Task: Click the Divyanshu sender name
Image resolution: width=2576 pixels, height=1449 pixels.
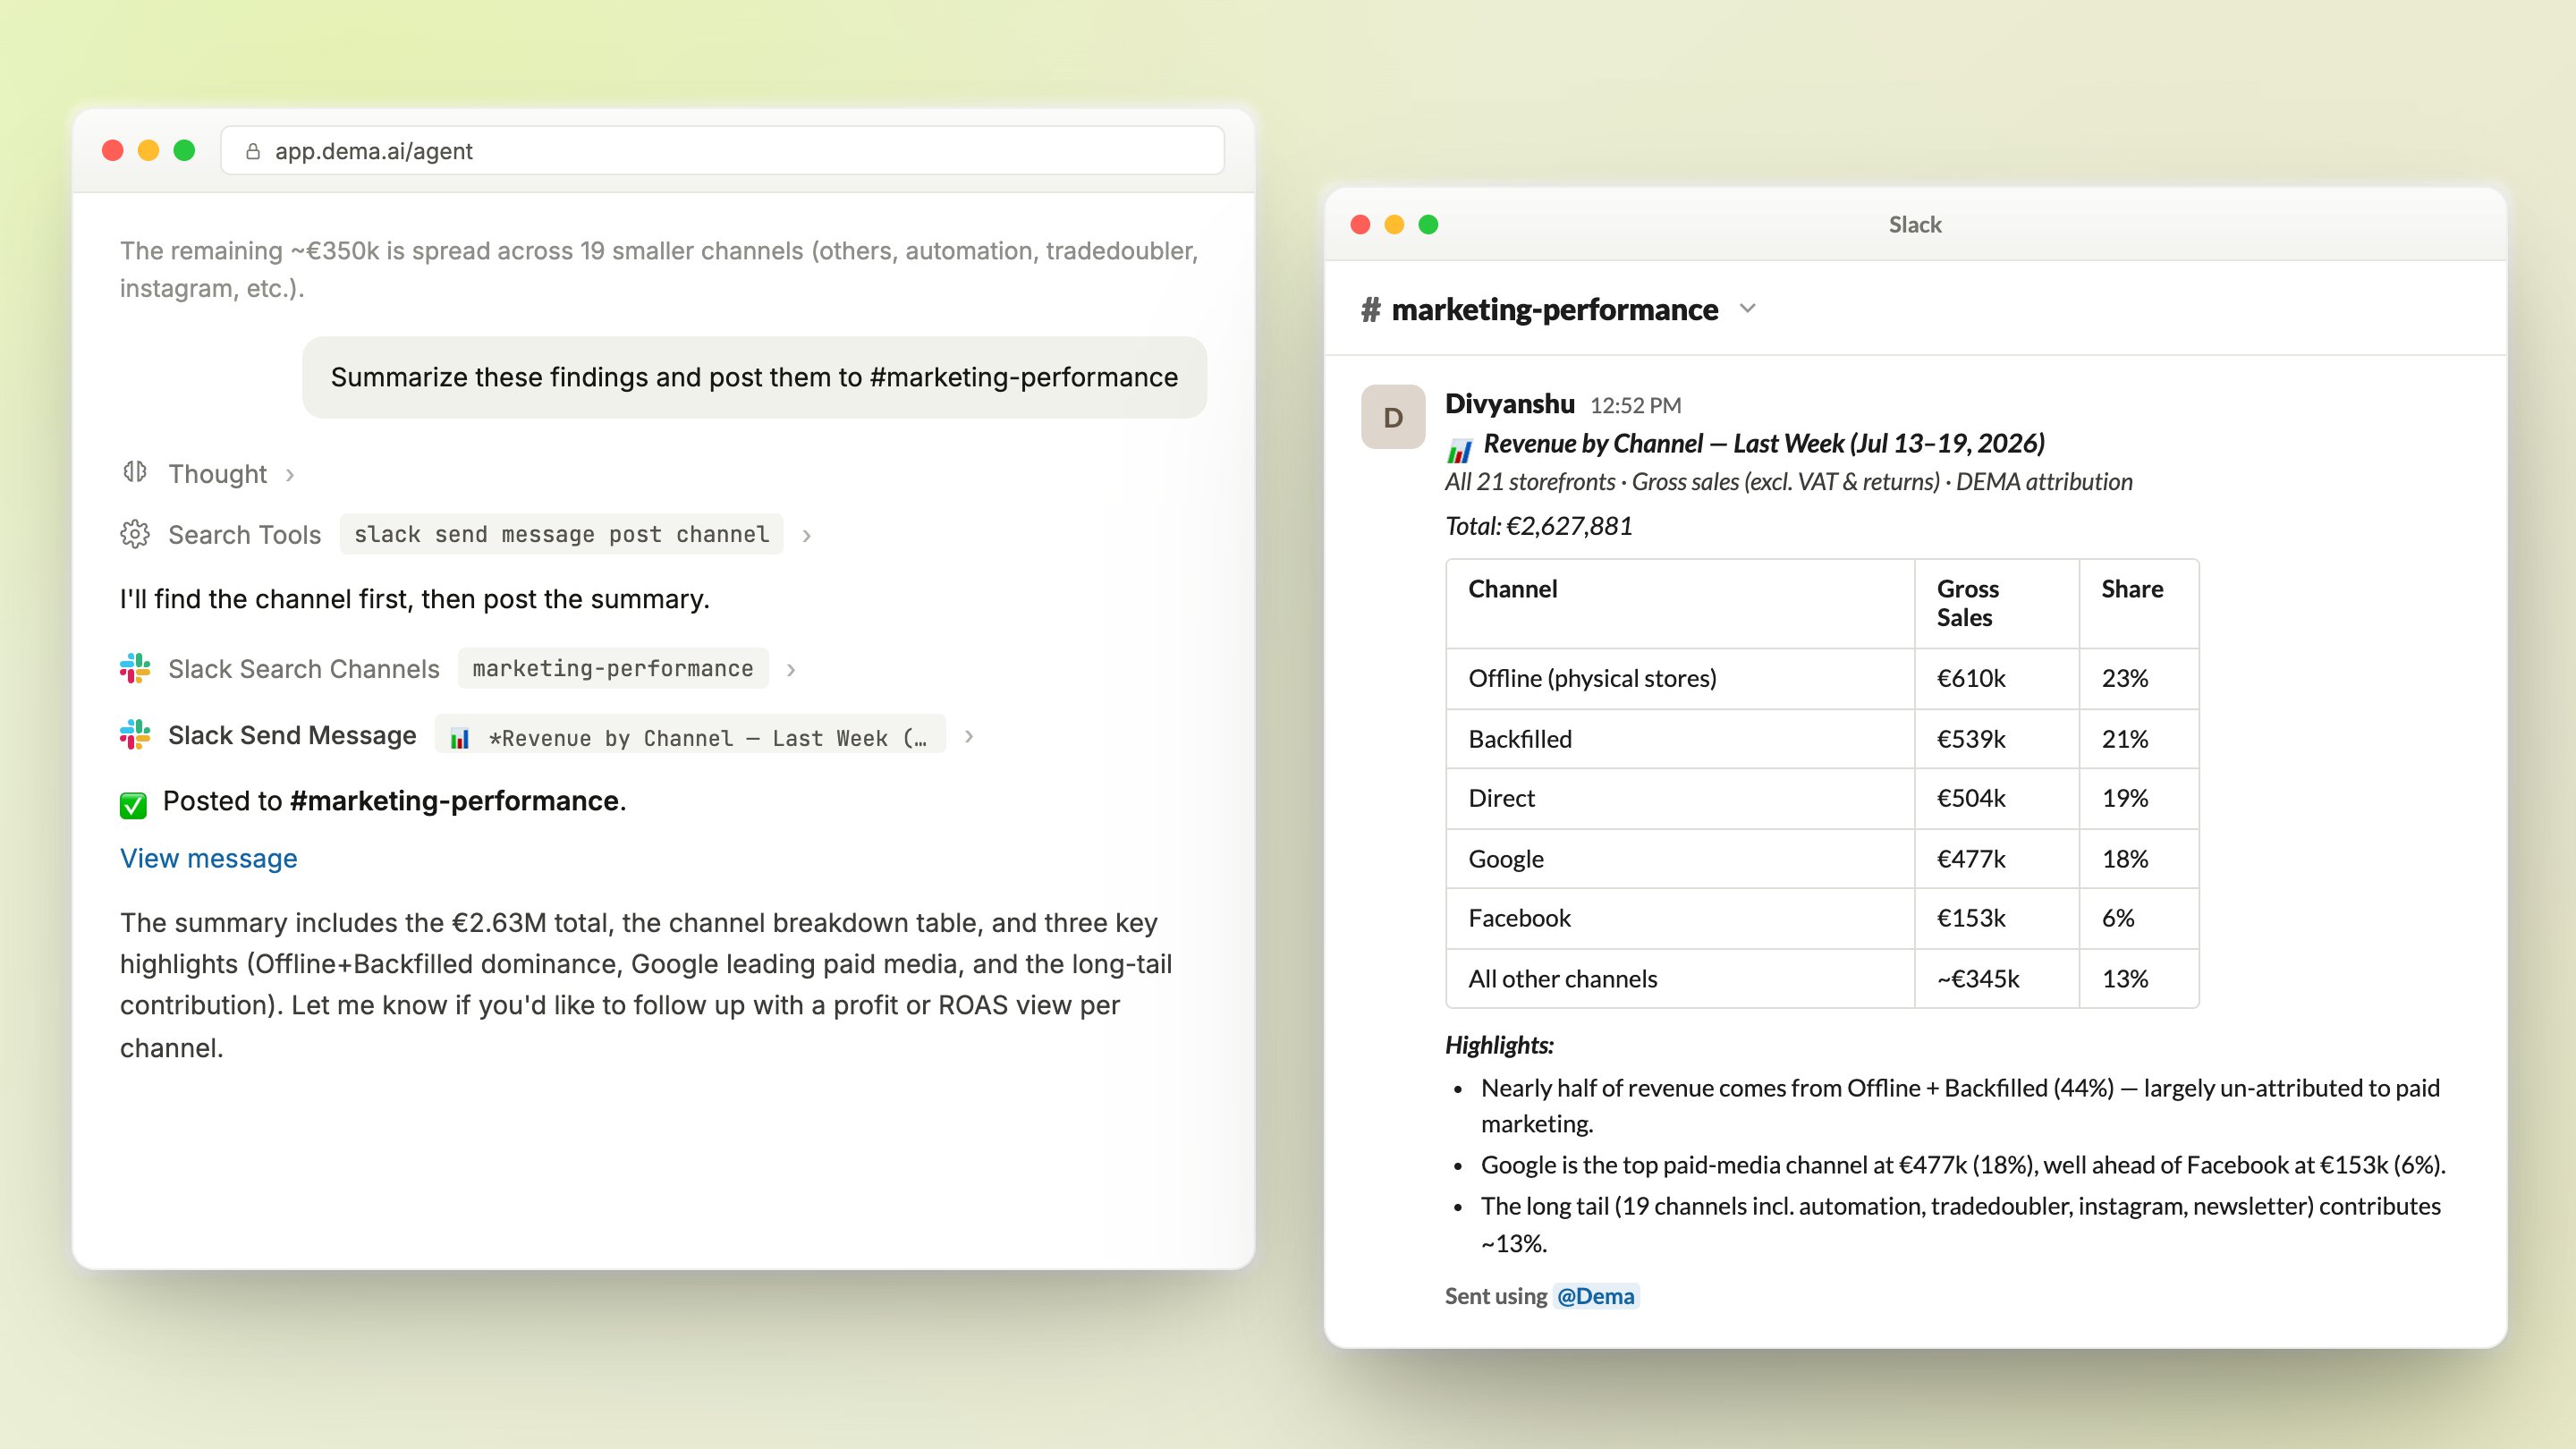Action: point(1510,404)
